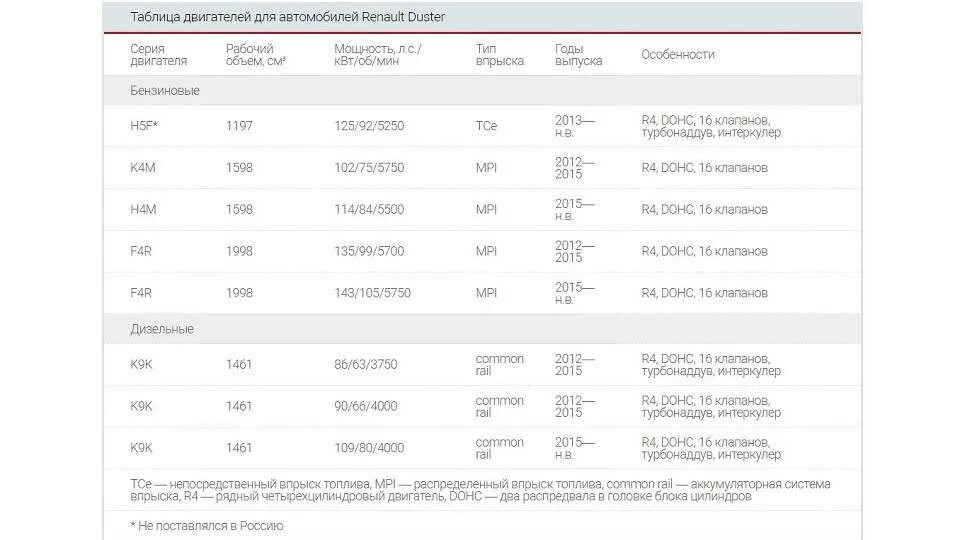The width and height of the screenshot is (960, 540).
Task: Click the table title about Renault Duster engines
Action: pyautogui.click(x=287, y=17)
